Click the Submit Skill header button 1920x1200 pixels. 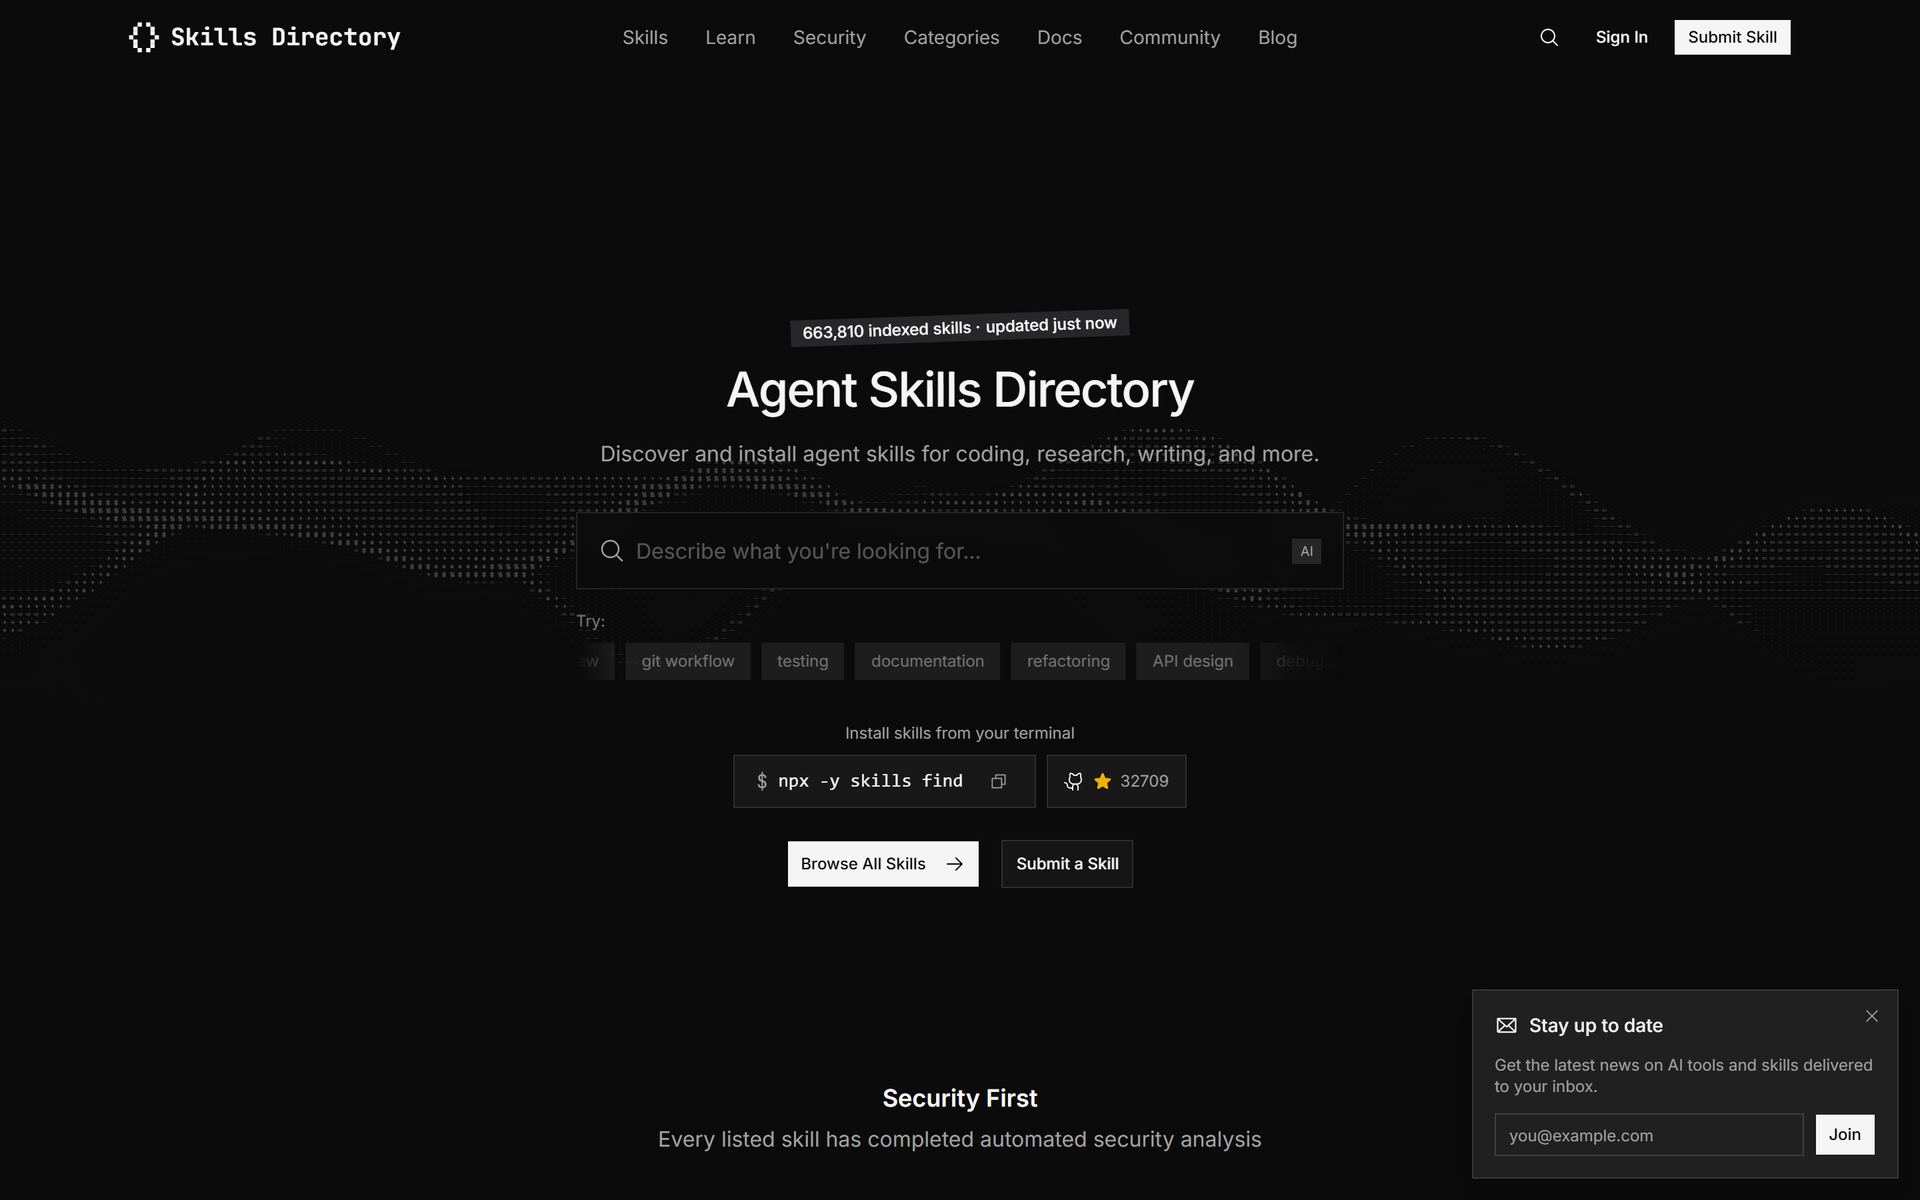click(1732, 37)
